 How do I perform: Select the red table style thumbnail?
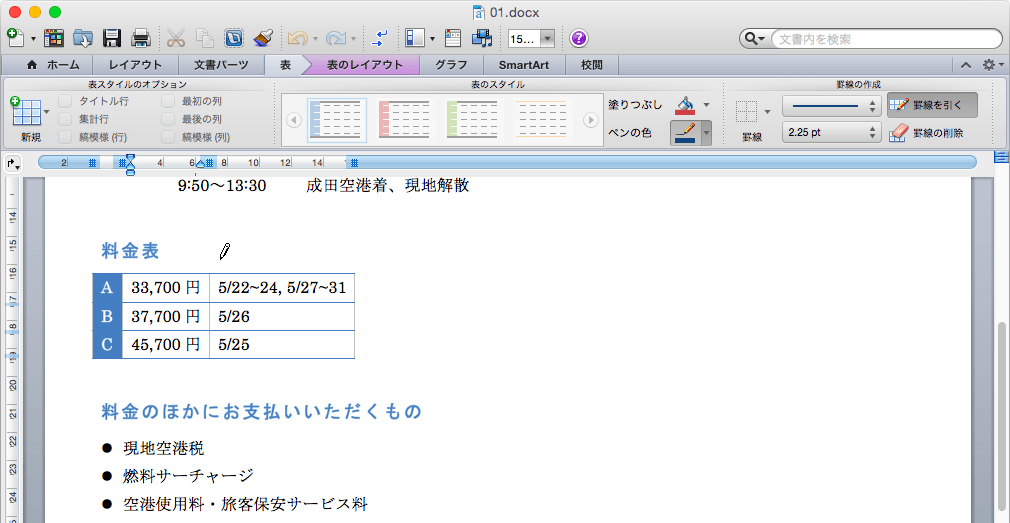[405, 120]
